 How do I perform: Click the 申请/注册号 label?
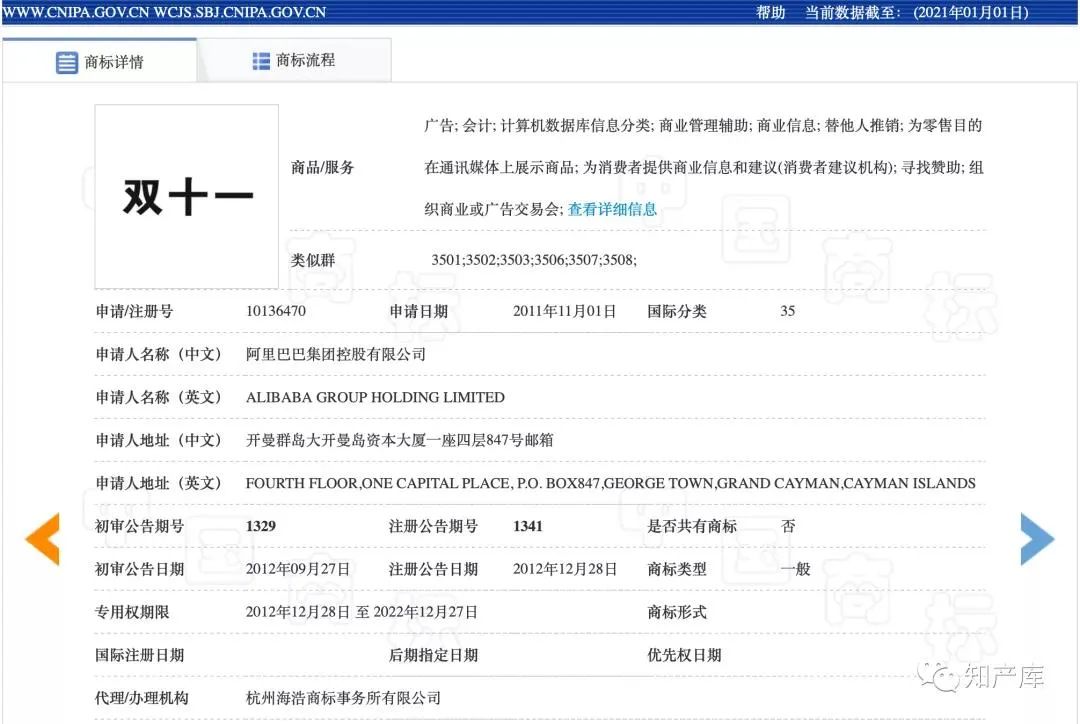pos(134,311)
